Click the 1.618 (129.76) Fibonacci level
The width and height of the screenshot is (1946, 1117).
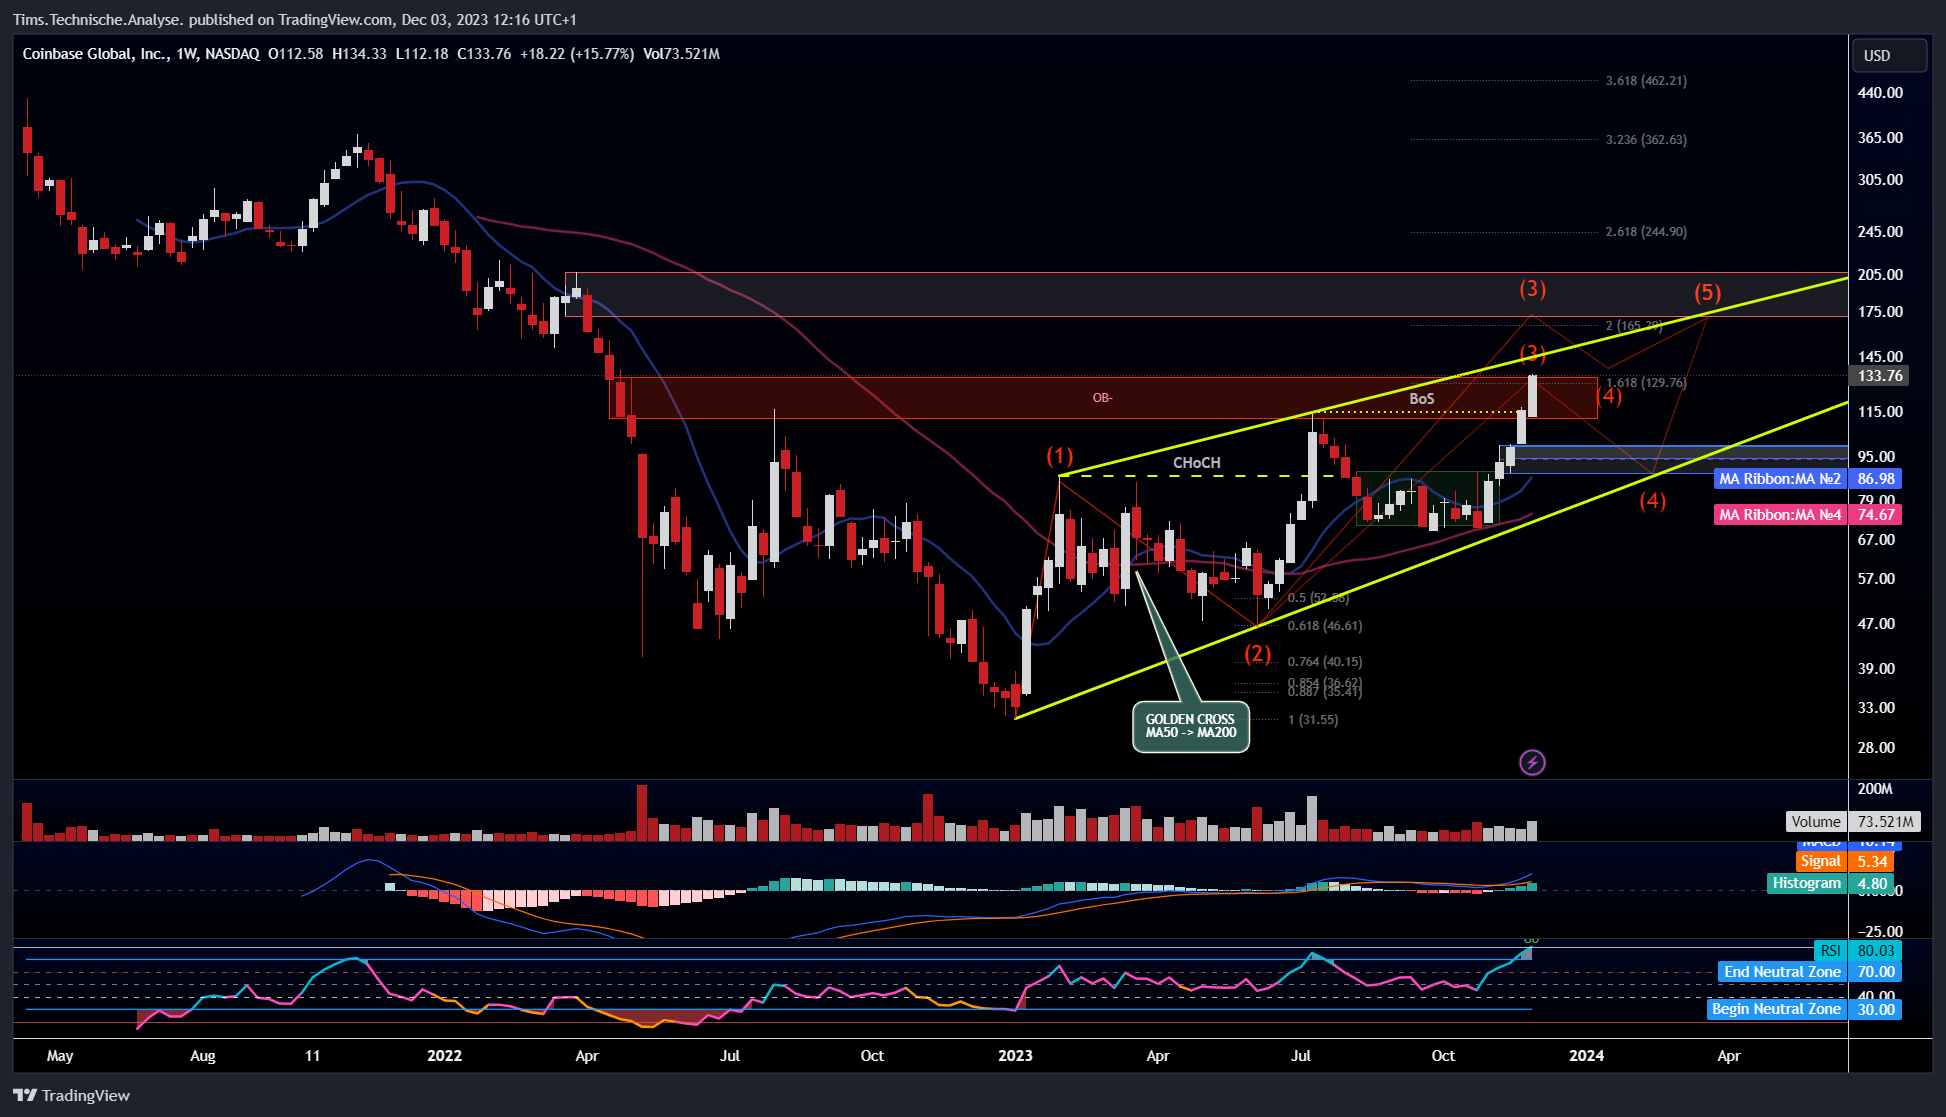pos(1646,383)
